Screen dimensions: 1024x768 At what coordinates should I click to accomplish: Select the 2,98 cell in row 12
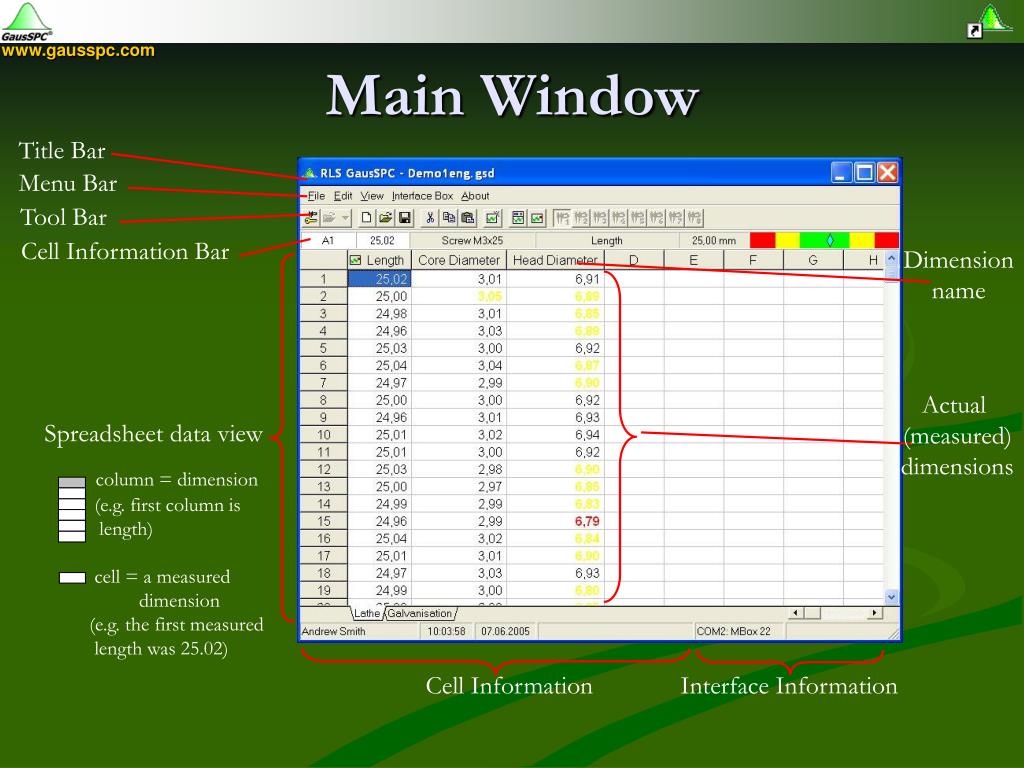pyautogui.click(x=459, y=470)
